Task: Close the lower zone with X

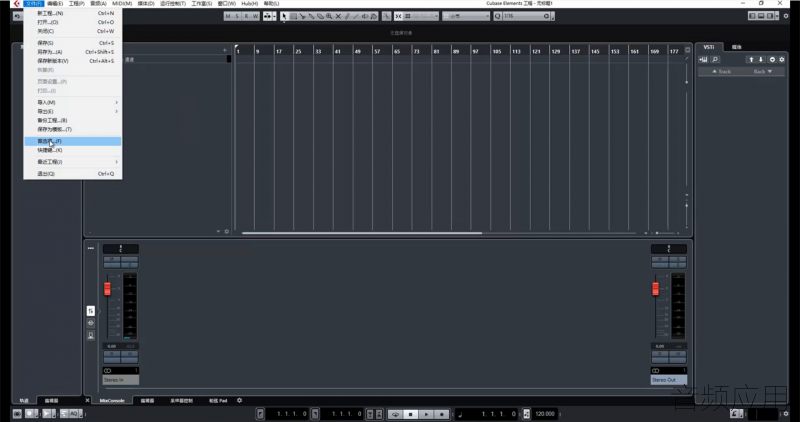Action: click(87, 401)
